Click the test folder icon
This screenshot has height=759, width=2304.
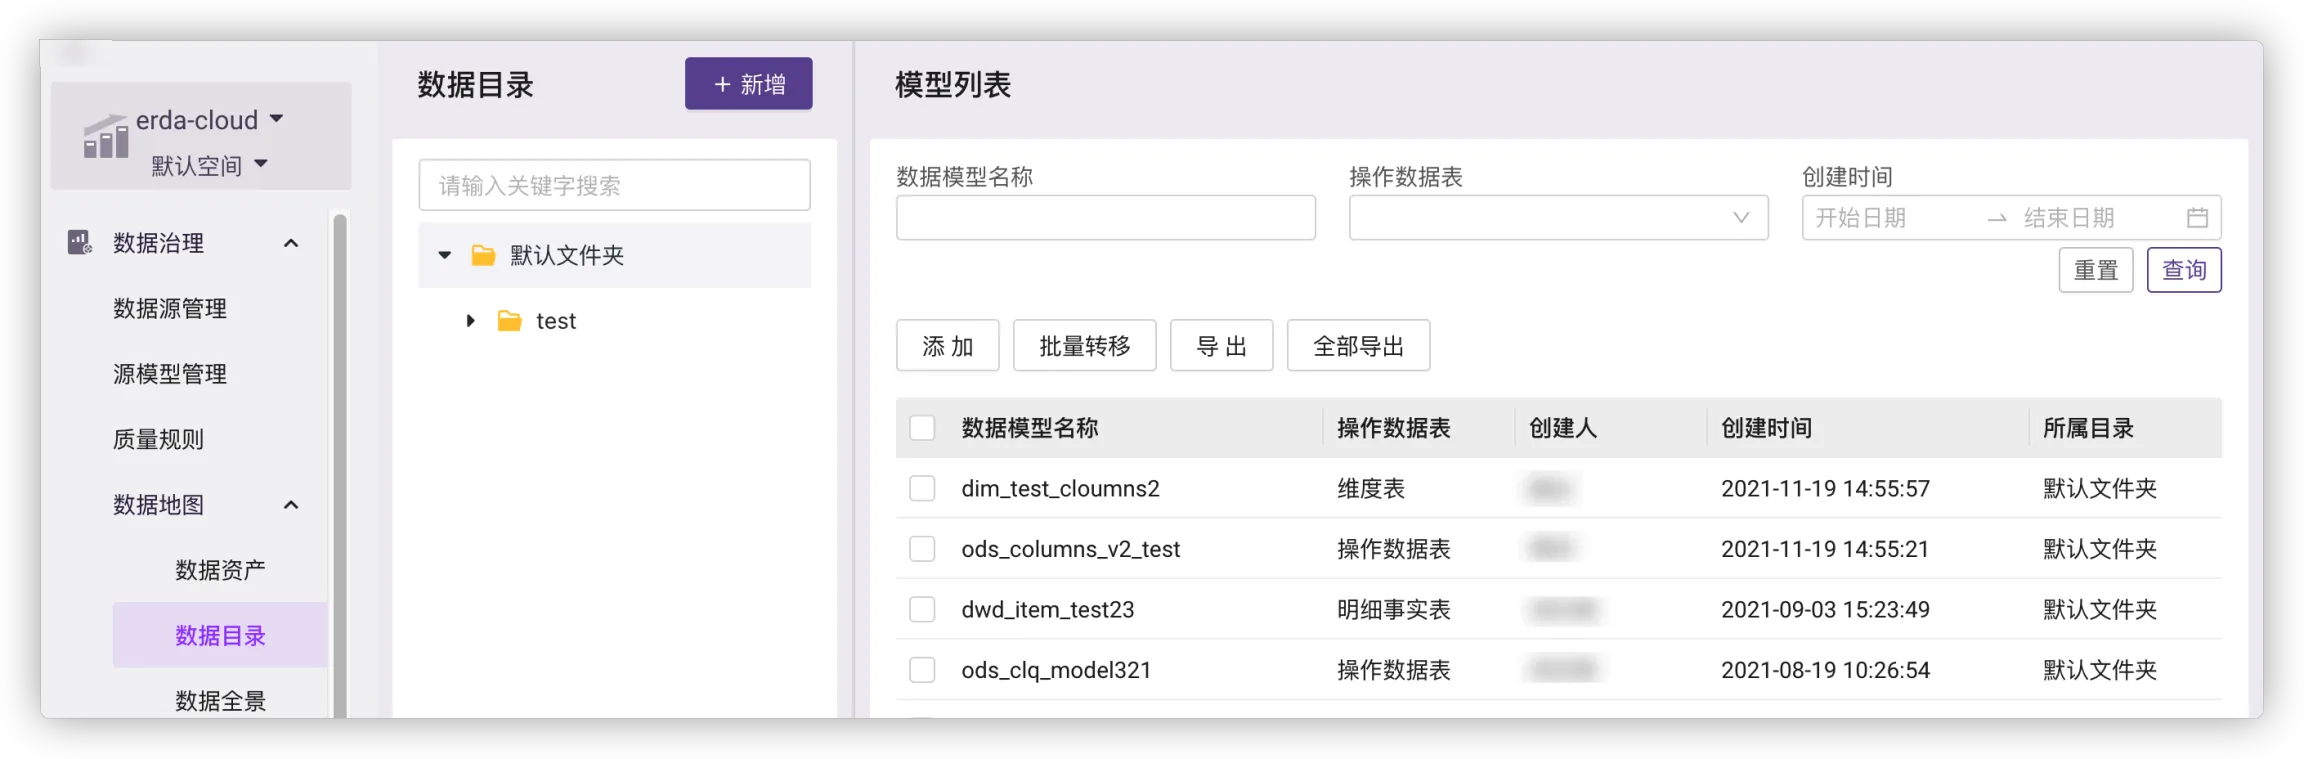(509, 321)
